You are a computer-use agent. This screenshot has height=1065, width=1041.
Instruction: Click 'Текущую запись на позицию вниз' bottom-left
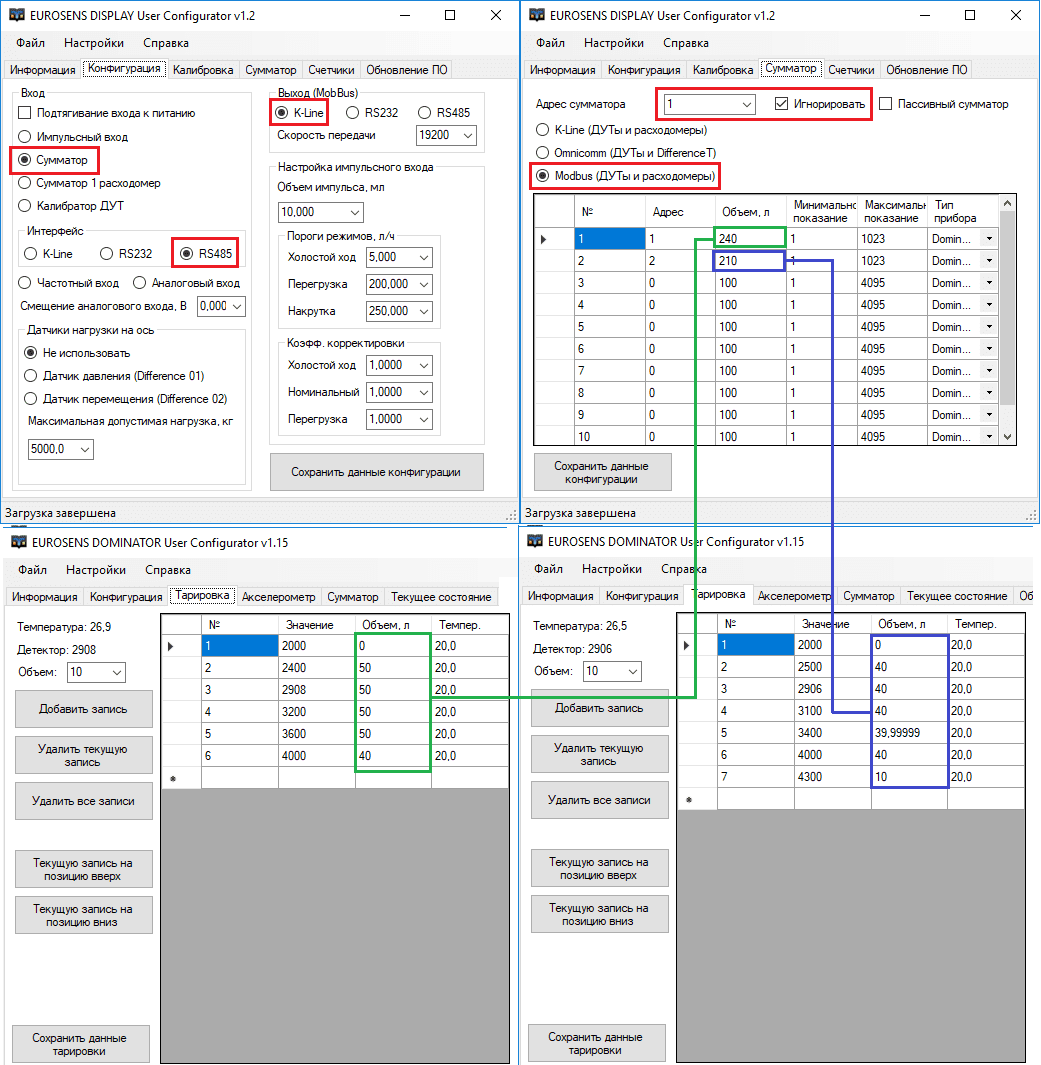84,916
